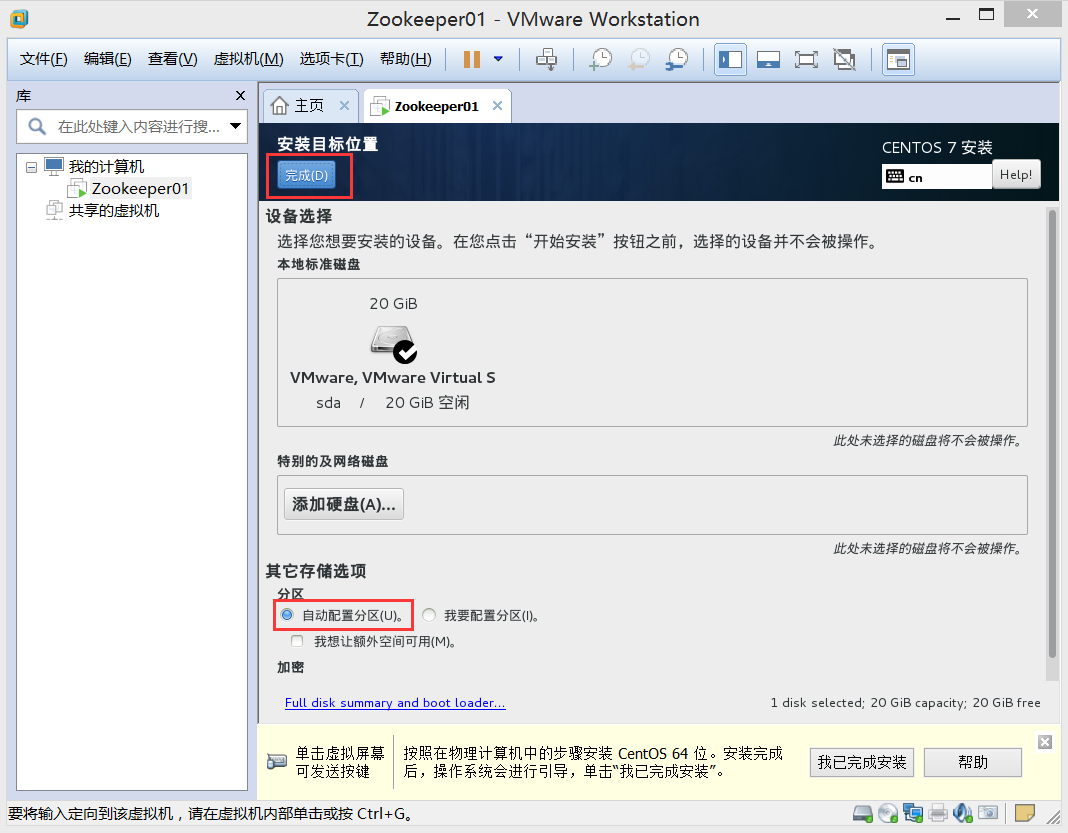Viewport: 1068px width, 833px height.
Task: Click the installer vertical scrollbar
Action: (x=1052, y=434)
